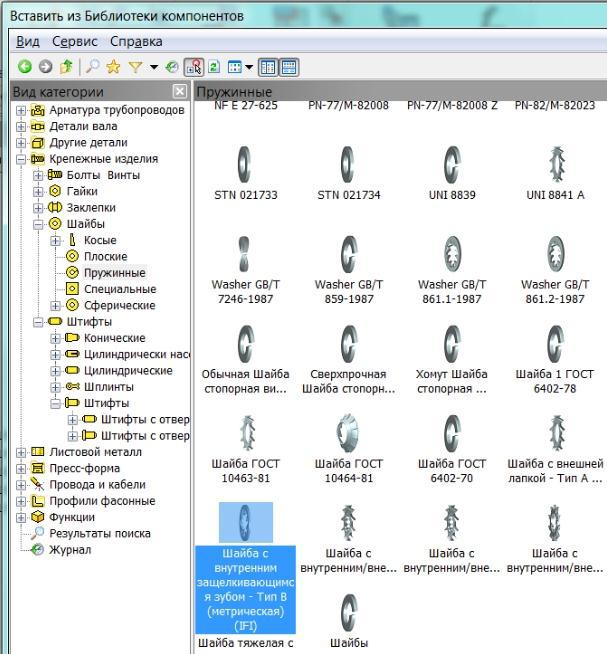The image size is (607, 654).
Task: Collapse the Шайбы node
Action: coord(38,225)
